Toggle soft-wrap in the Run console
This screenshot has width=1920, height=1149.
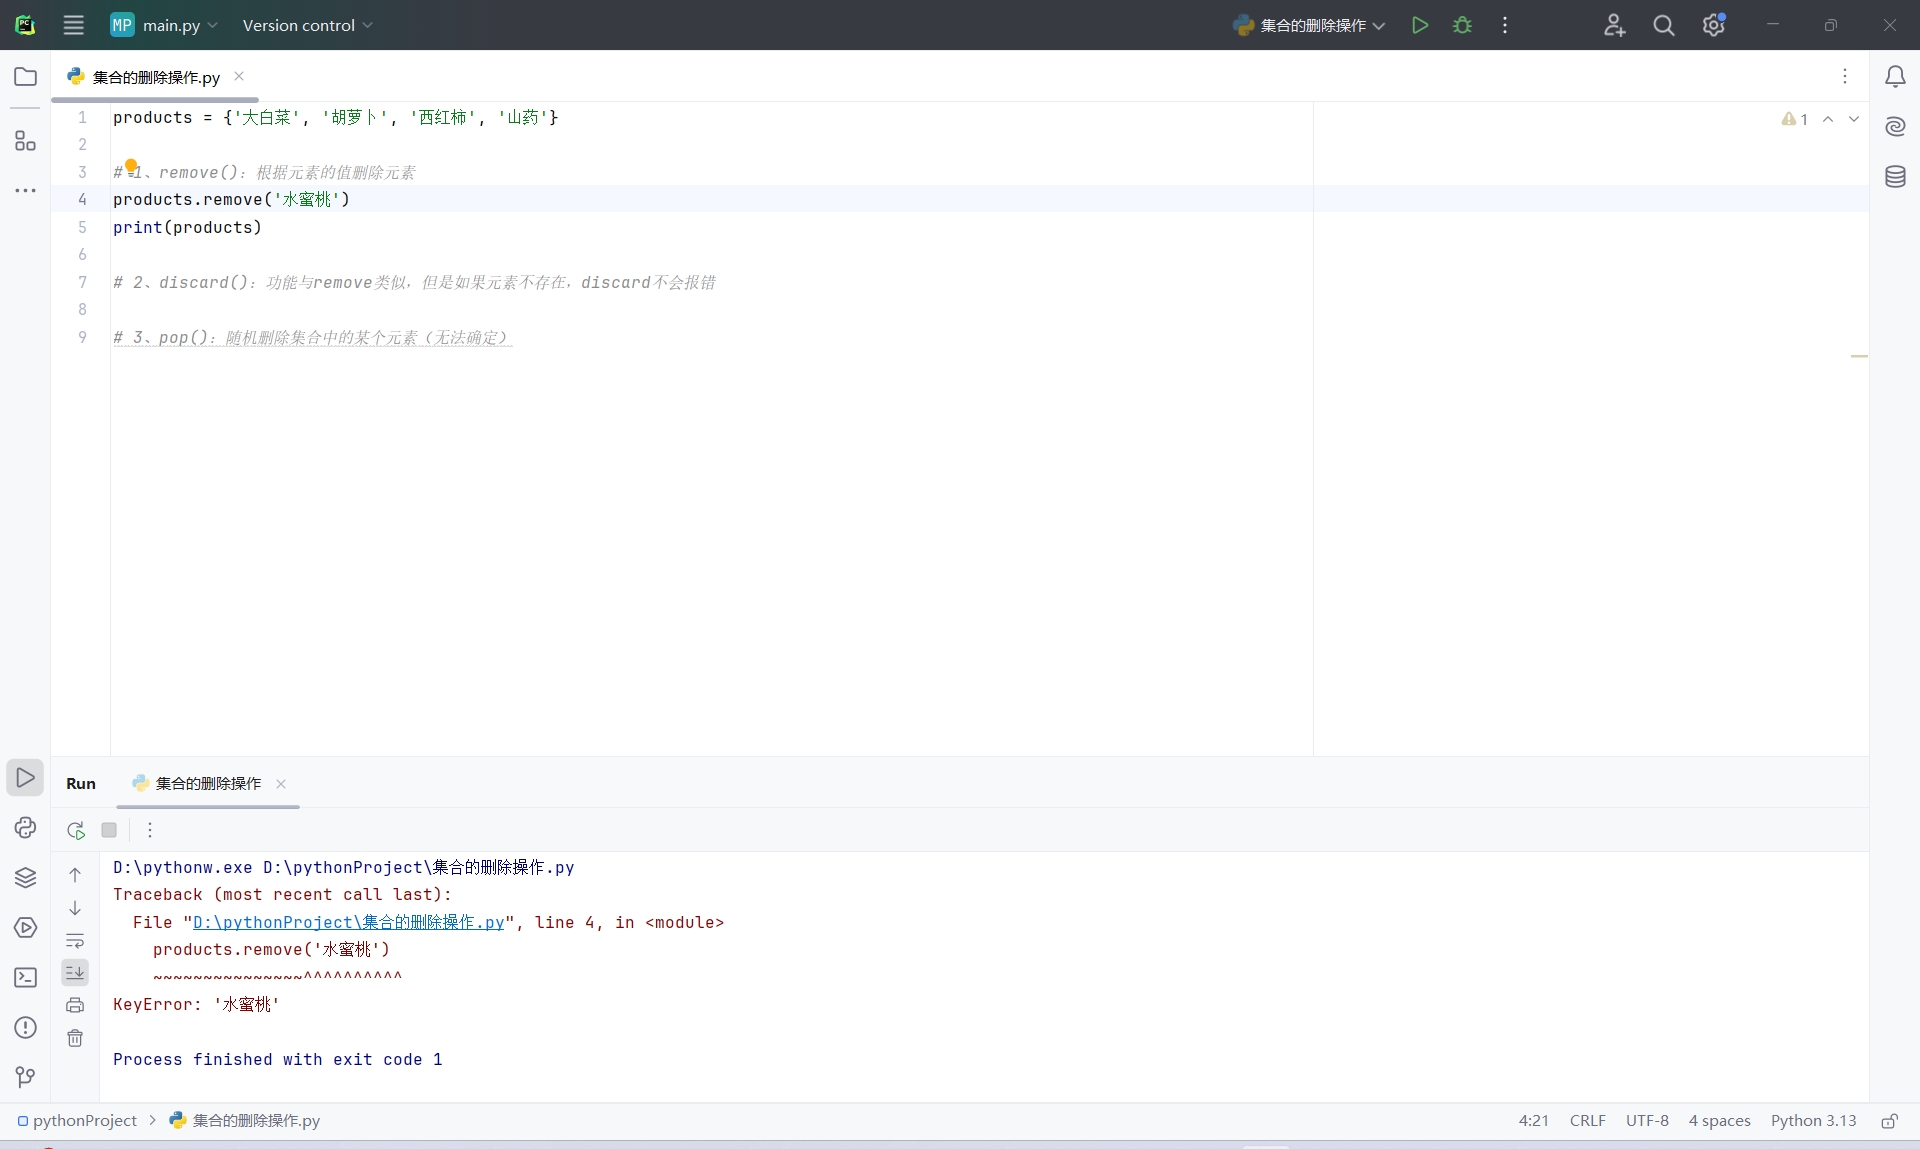click(75, 941)
